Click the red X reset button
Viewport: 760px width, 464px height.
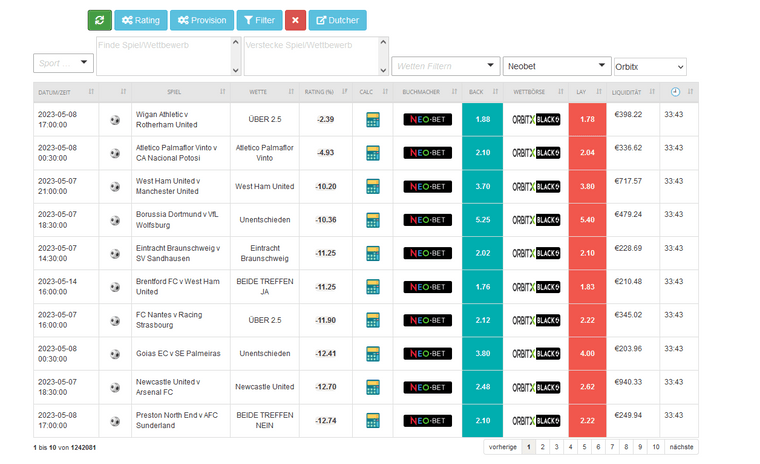coord(295,20)
